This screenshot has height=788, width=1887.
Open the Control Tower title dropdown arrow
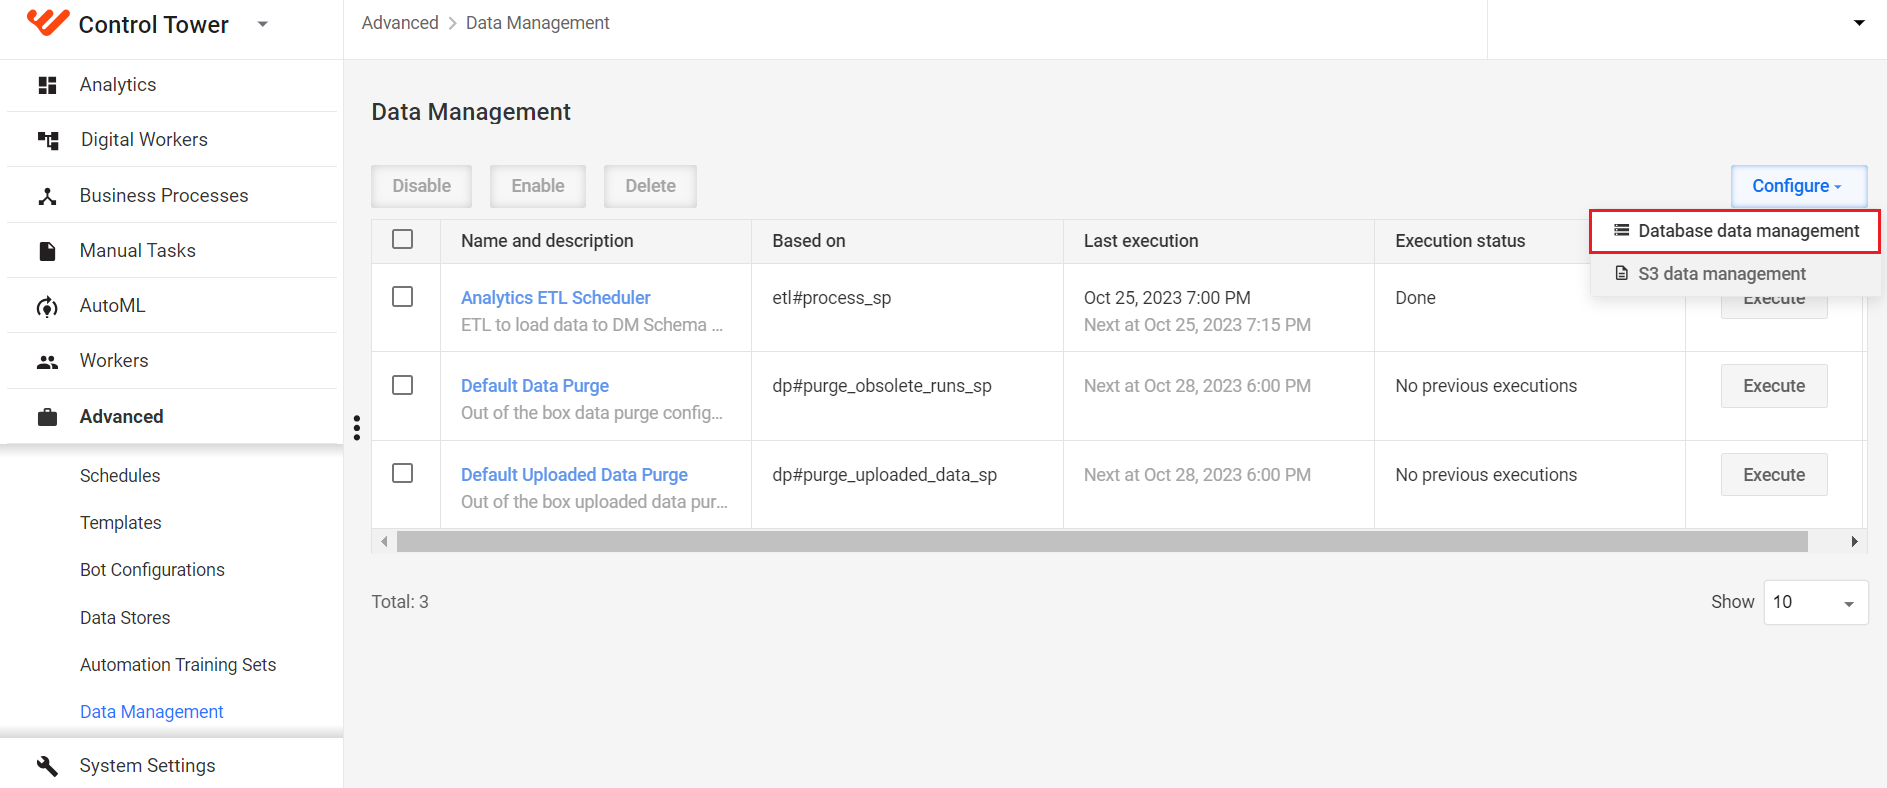tap(263, 24)
